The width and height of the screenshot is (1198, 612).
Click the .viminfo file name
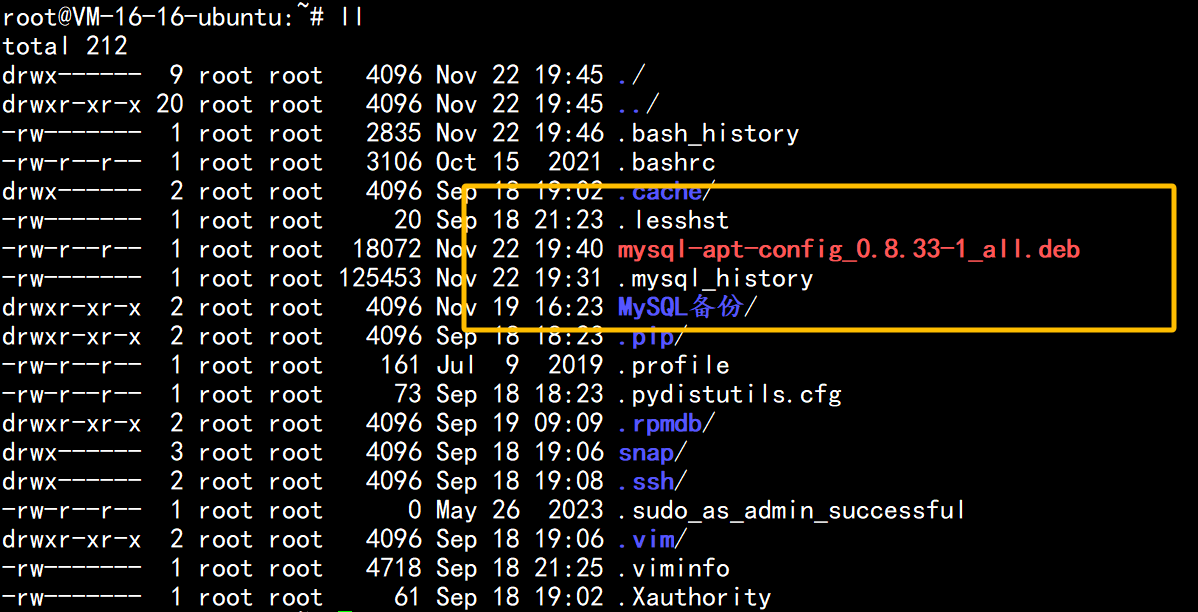(x=673, y=568)
